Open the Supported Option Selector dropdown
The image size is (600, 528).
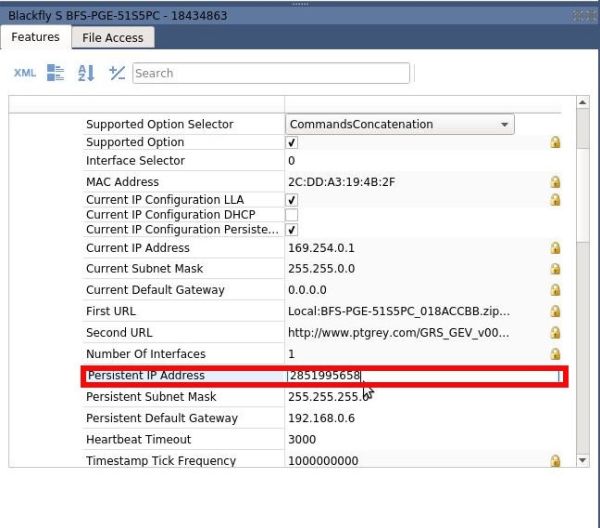tap(399, 124)
